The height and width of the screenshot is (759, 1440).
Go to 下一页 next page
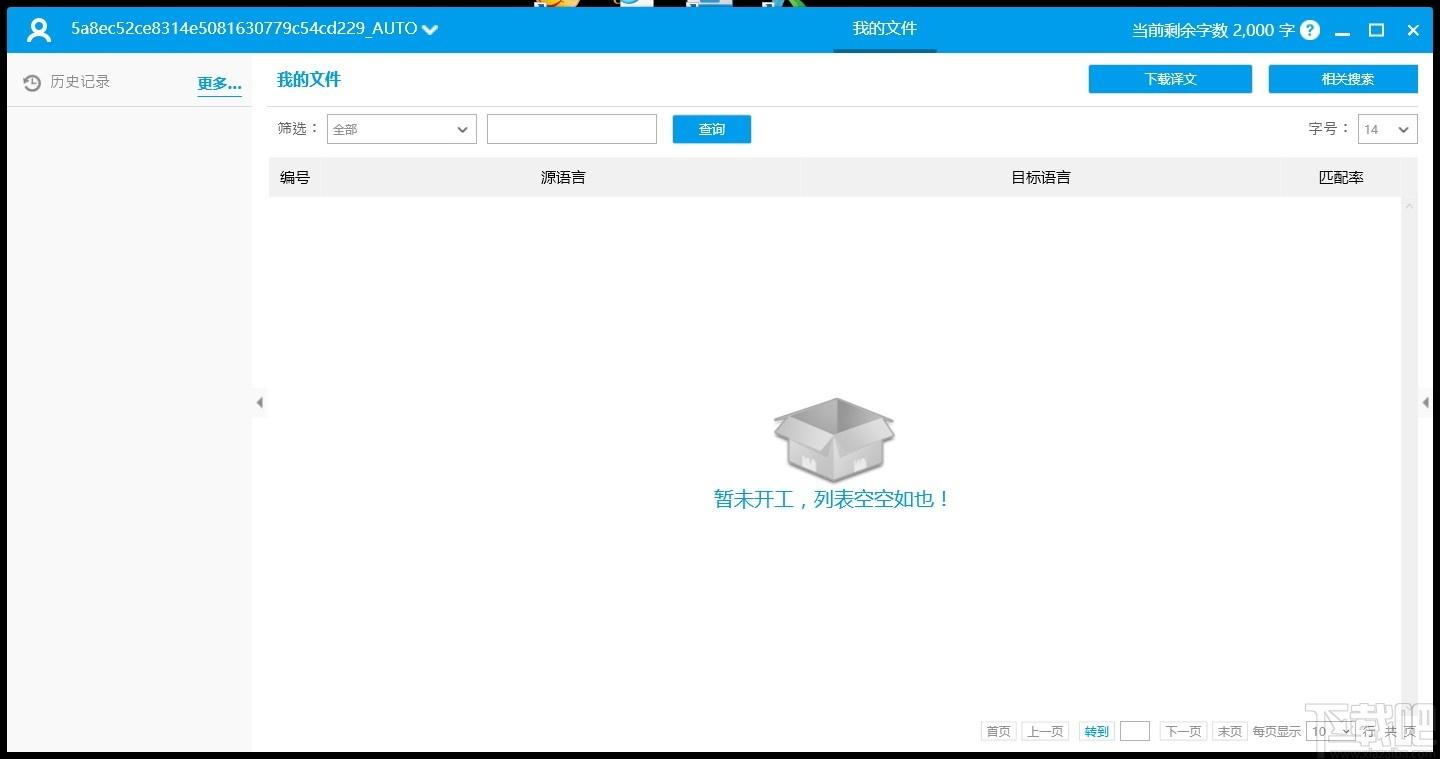pyautogui.click(x=1183, y=731)
